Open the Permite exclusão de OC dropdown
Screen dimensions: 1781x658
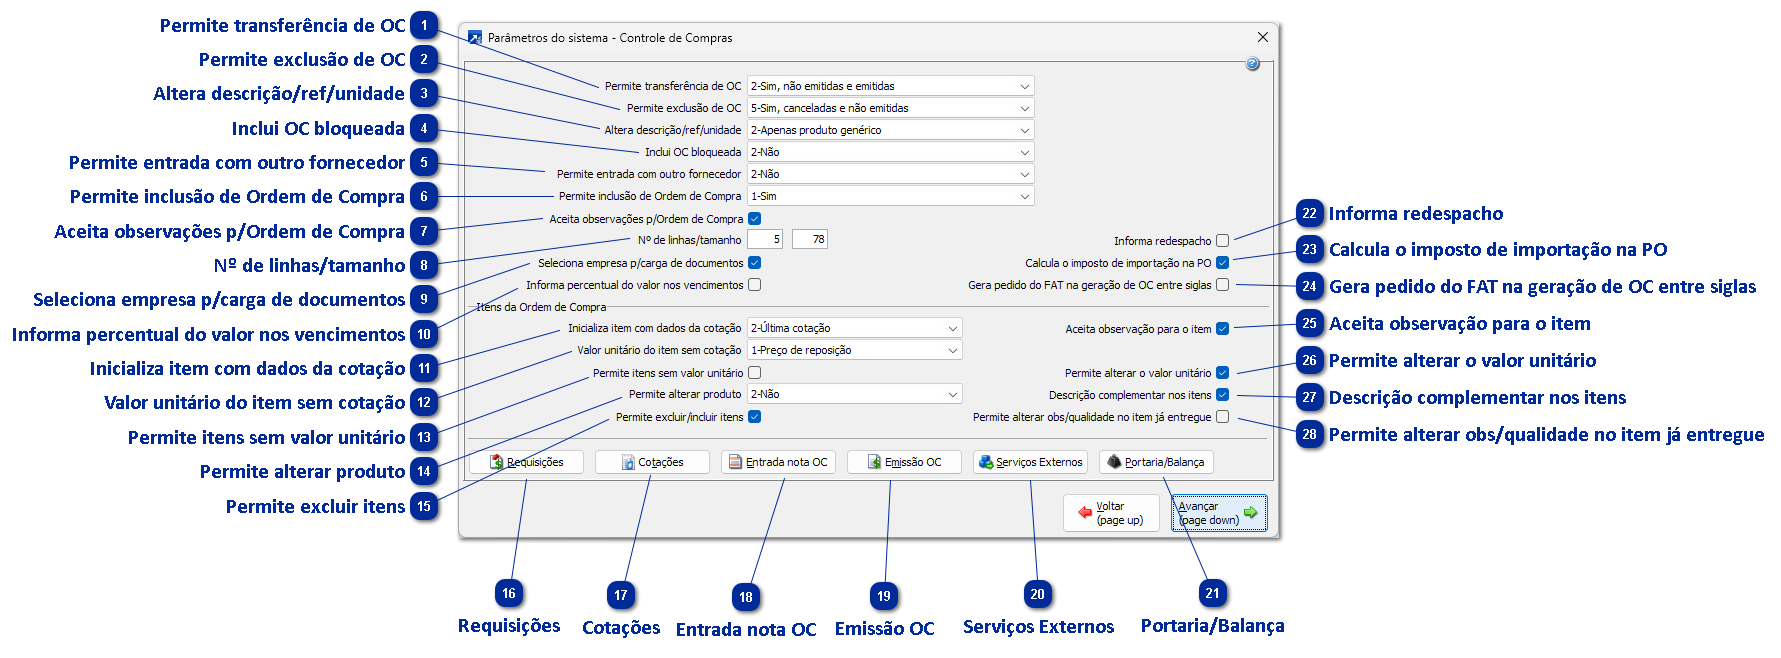pos(890,108)
